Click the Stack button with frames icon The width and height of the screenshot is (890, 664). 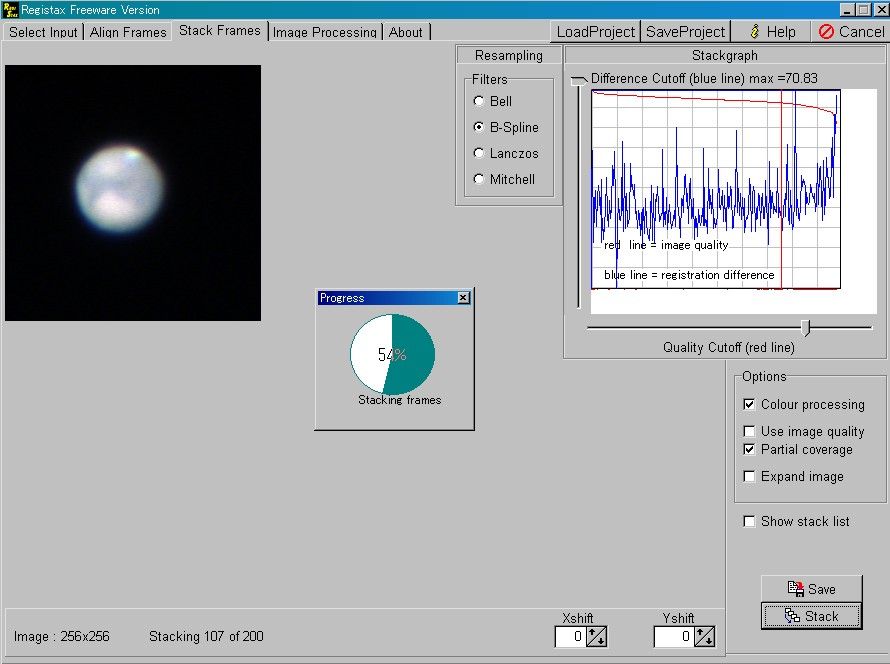coord(811,616)
